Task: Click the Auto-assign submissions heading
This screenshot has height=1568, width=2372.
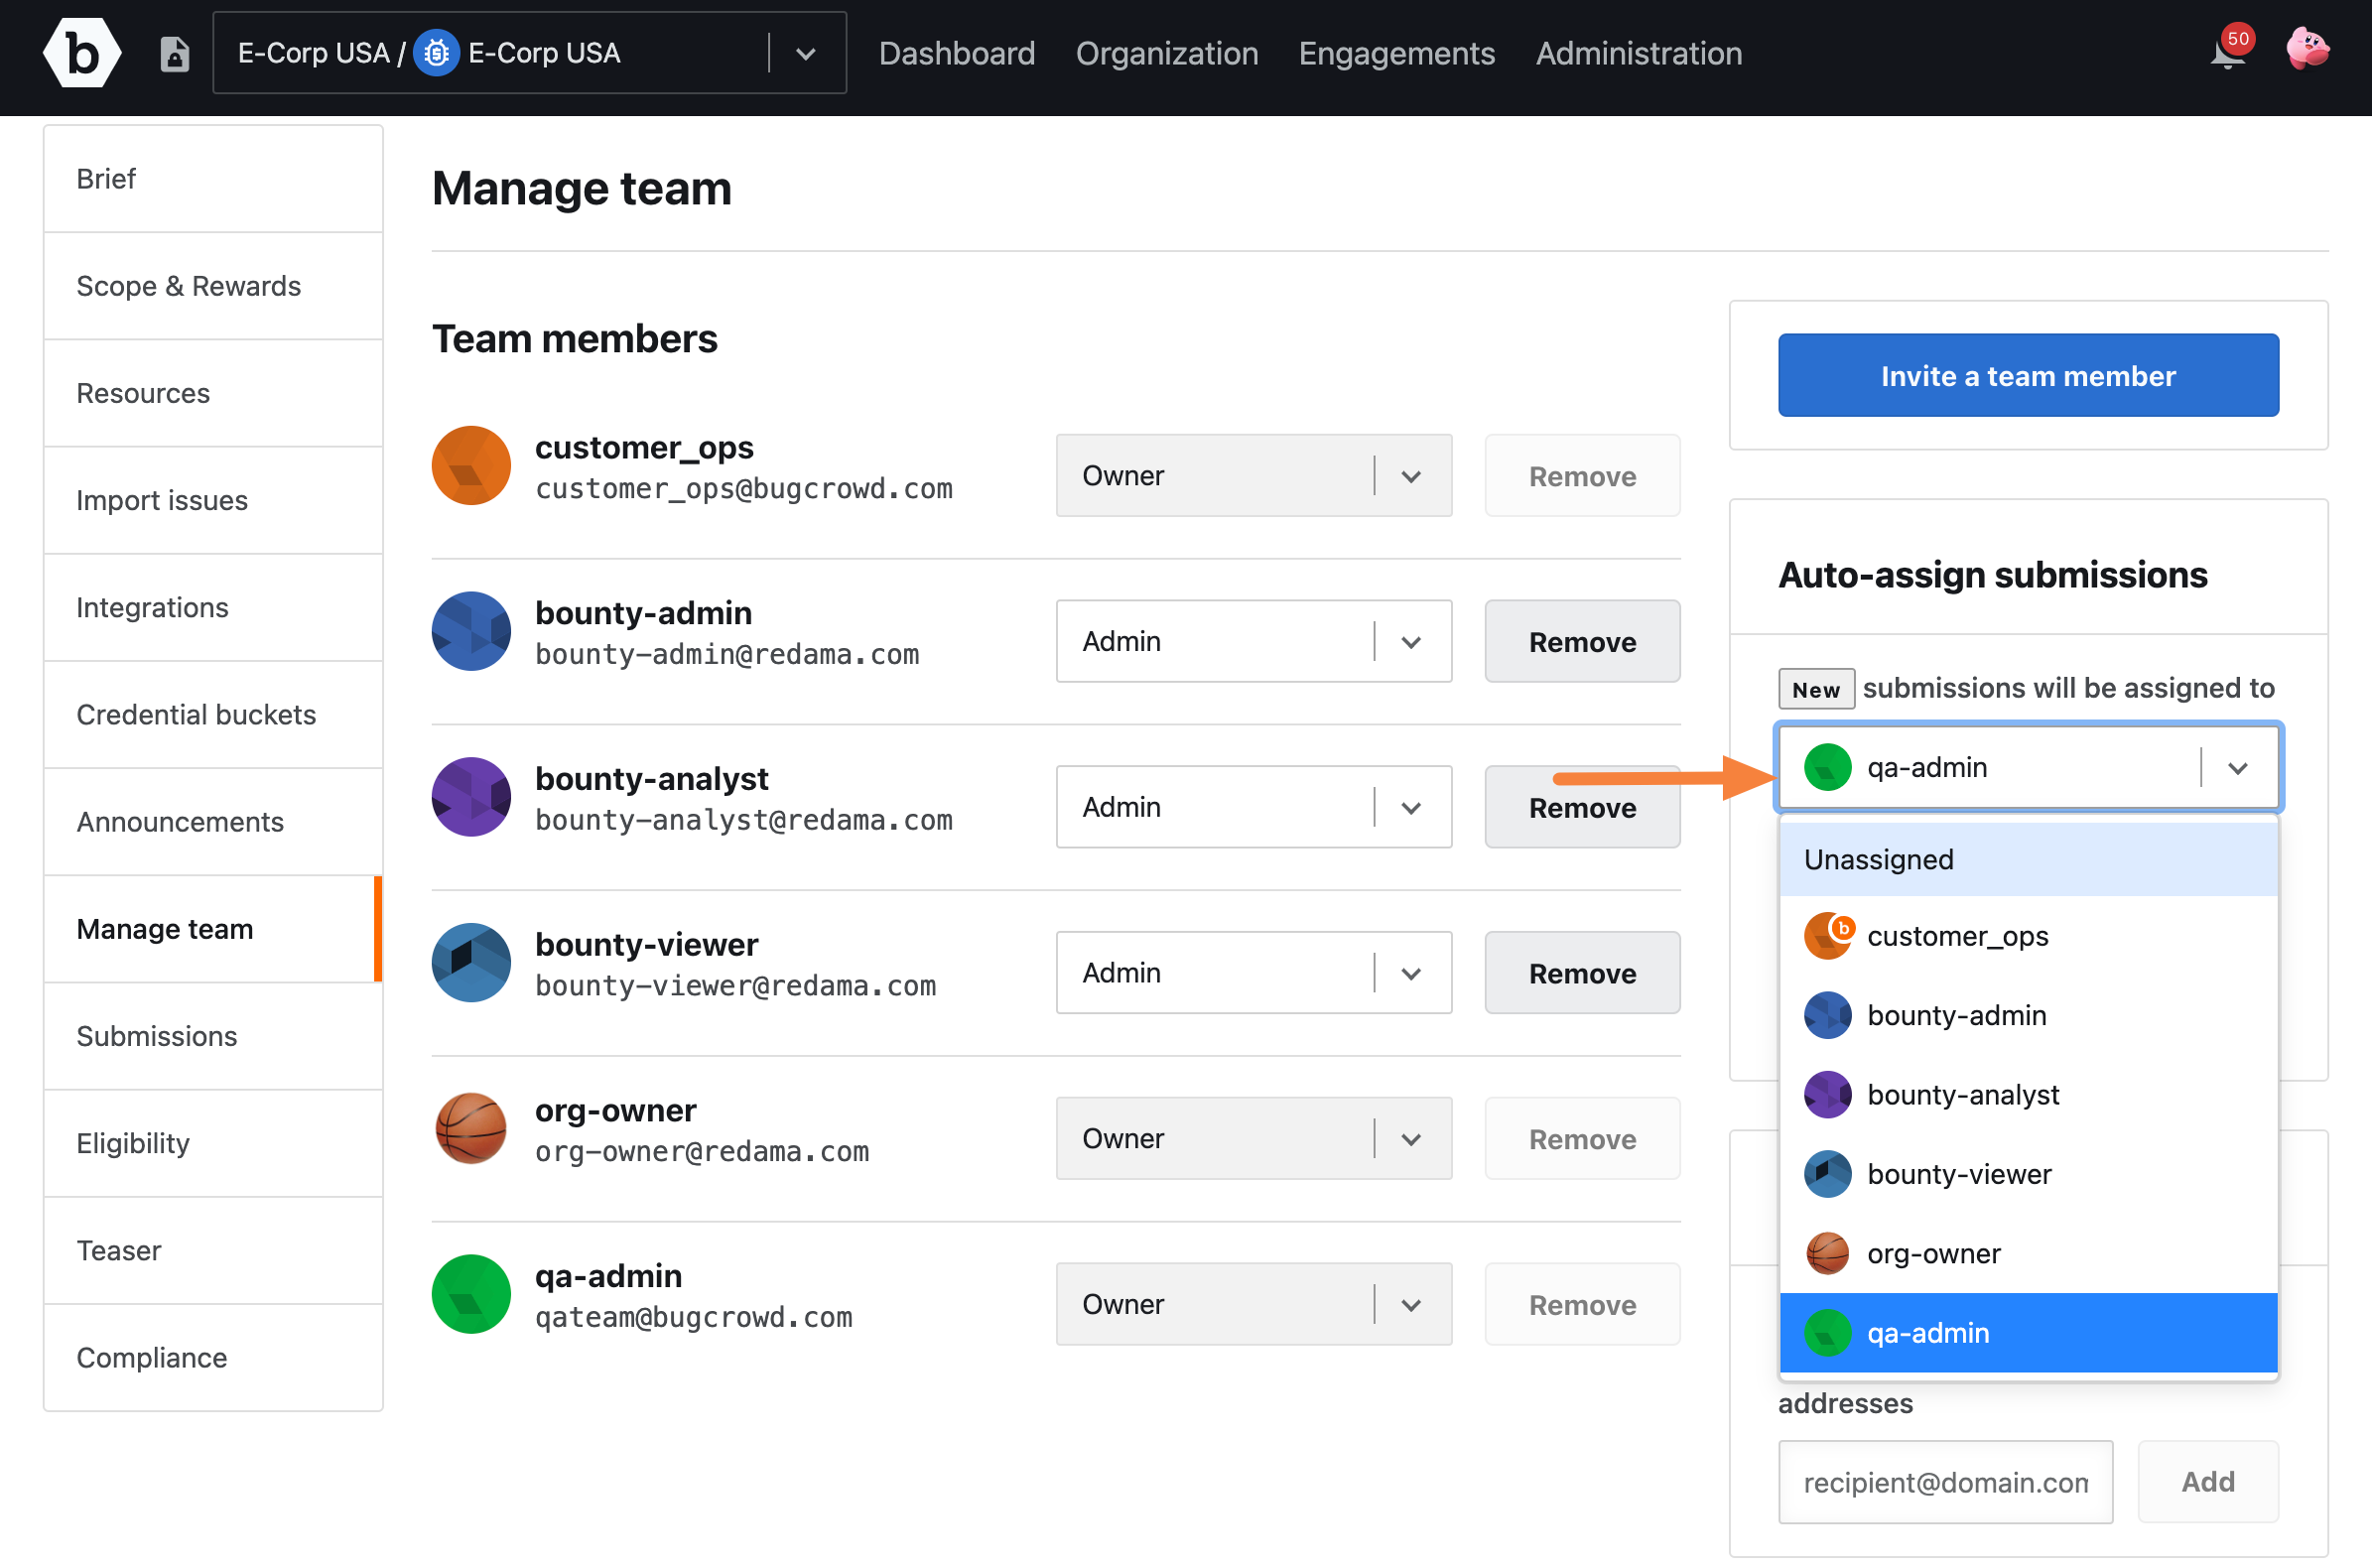Action: (x=1992, y=575)
